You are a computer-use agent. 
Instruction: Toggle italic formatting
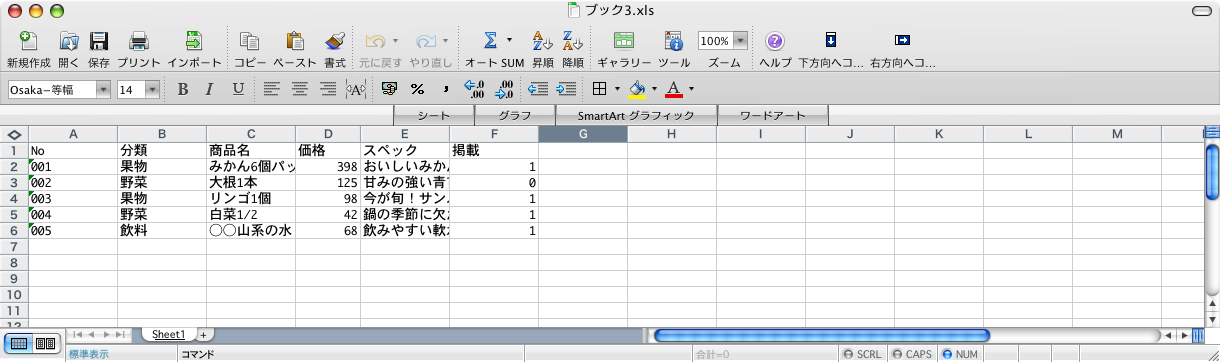pyautogui.click(x=209, y=90)
